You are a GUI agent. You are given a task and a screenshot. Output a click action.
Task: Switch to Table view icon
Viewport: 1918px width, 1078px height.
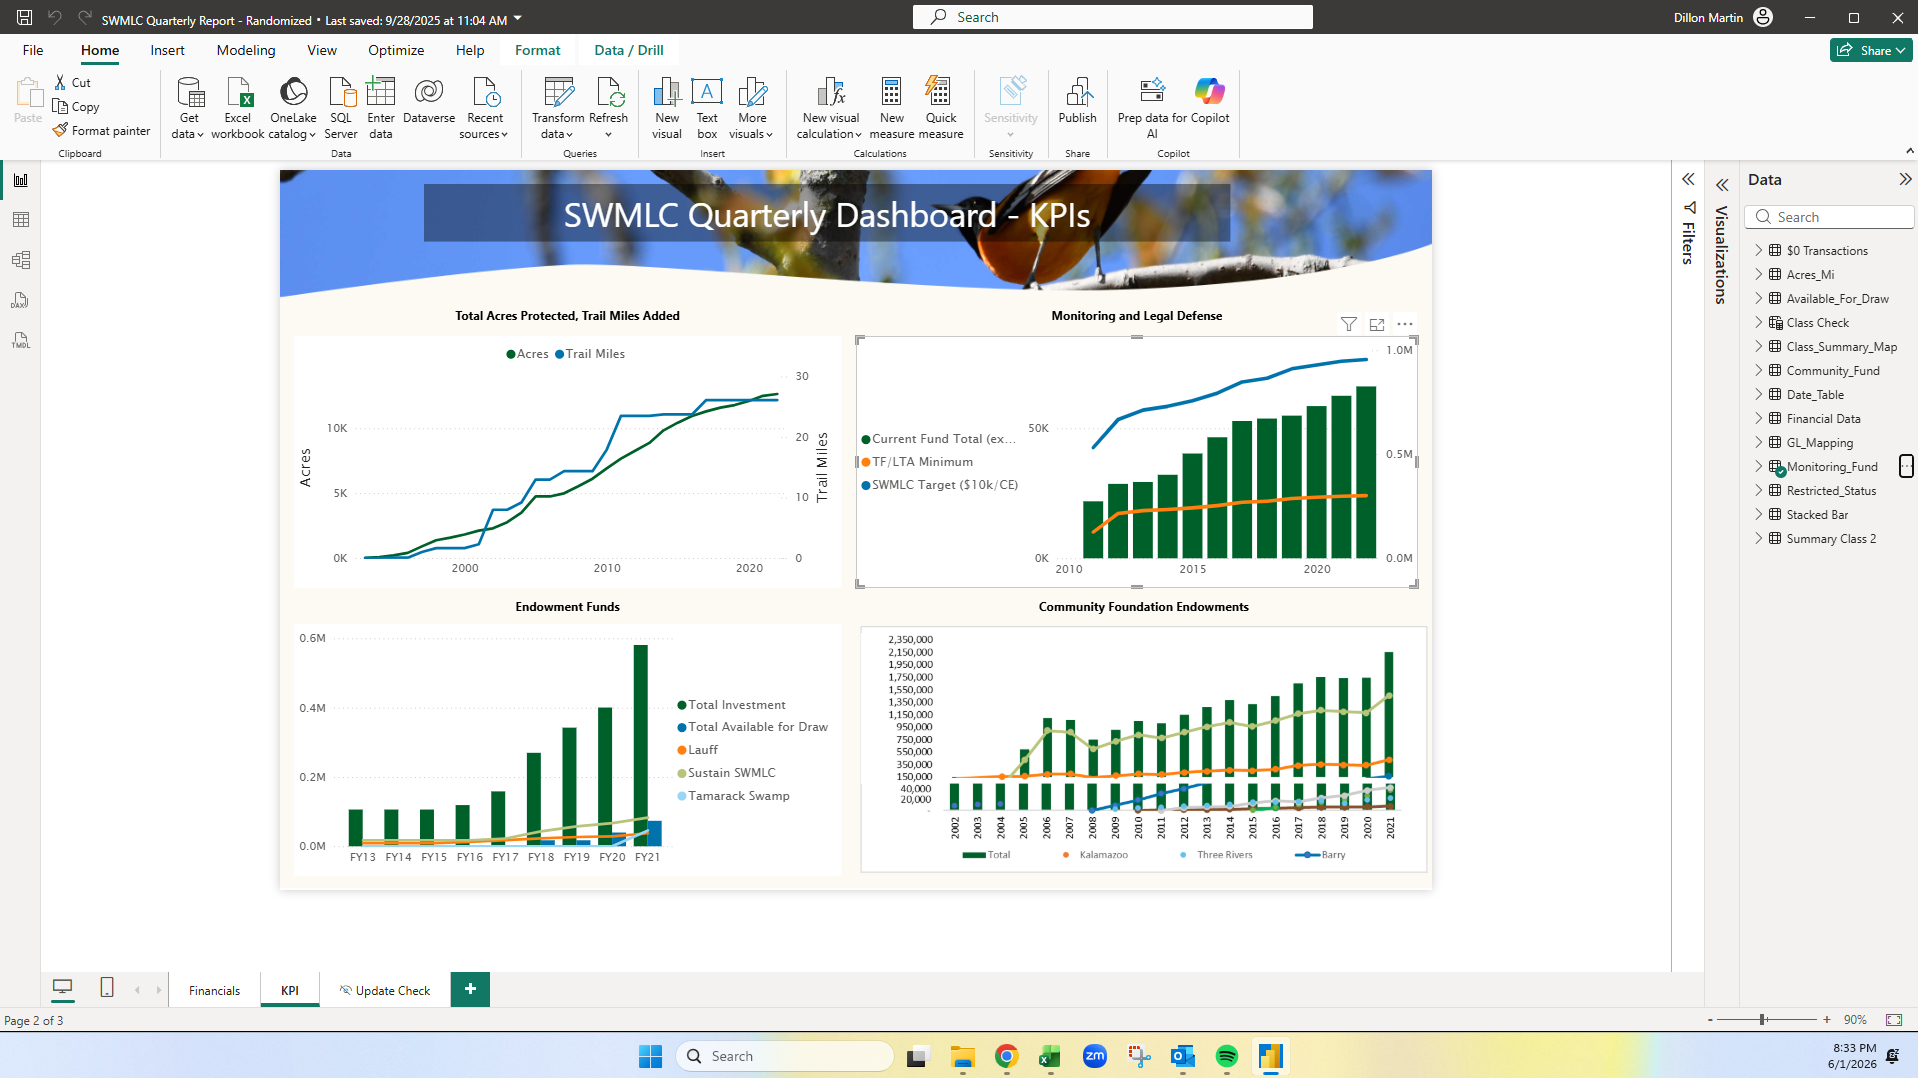point(21,220)
